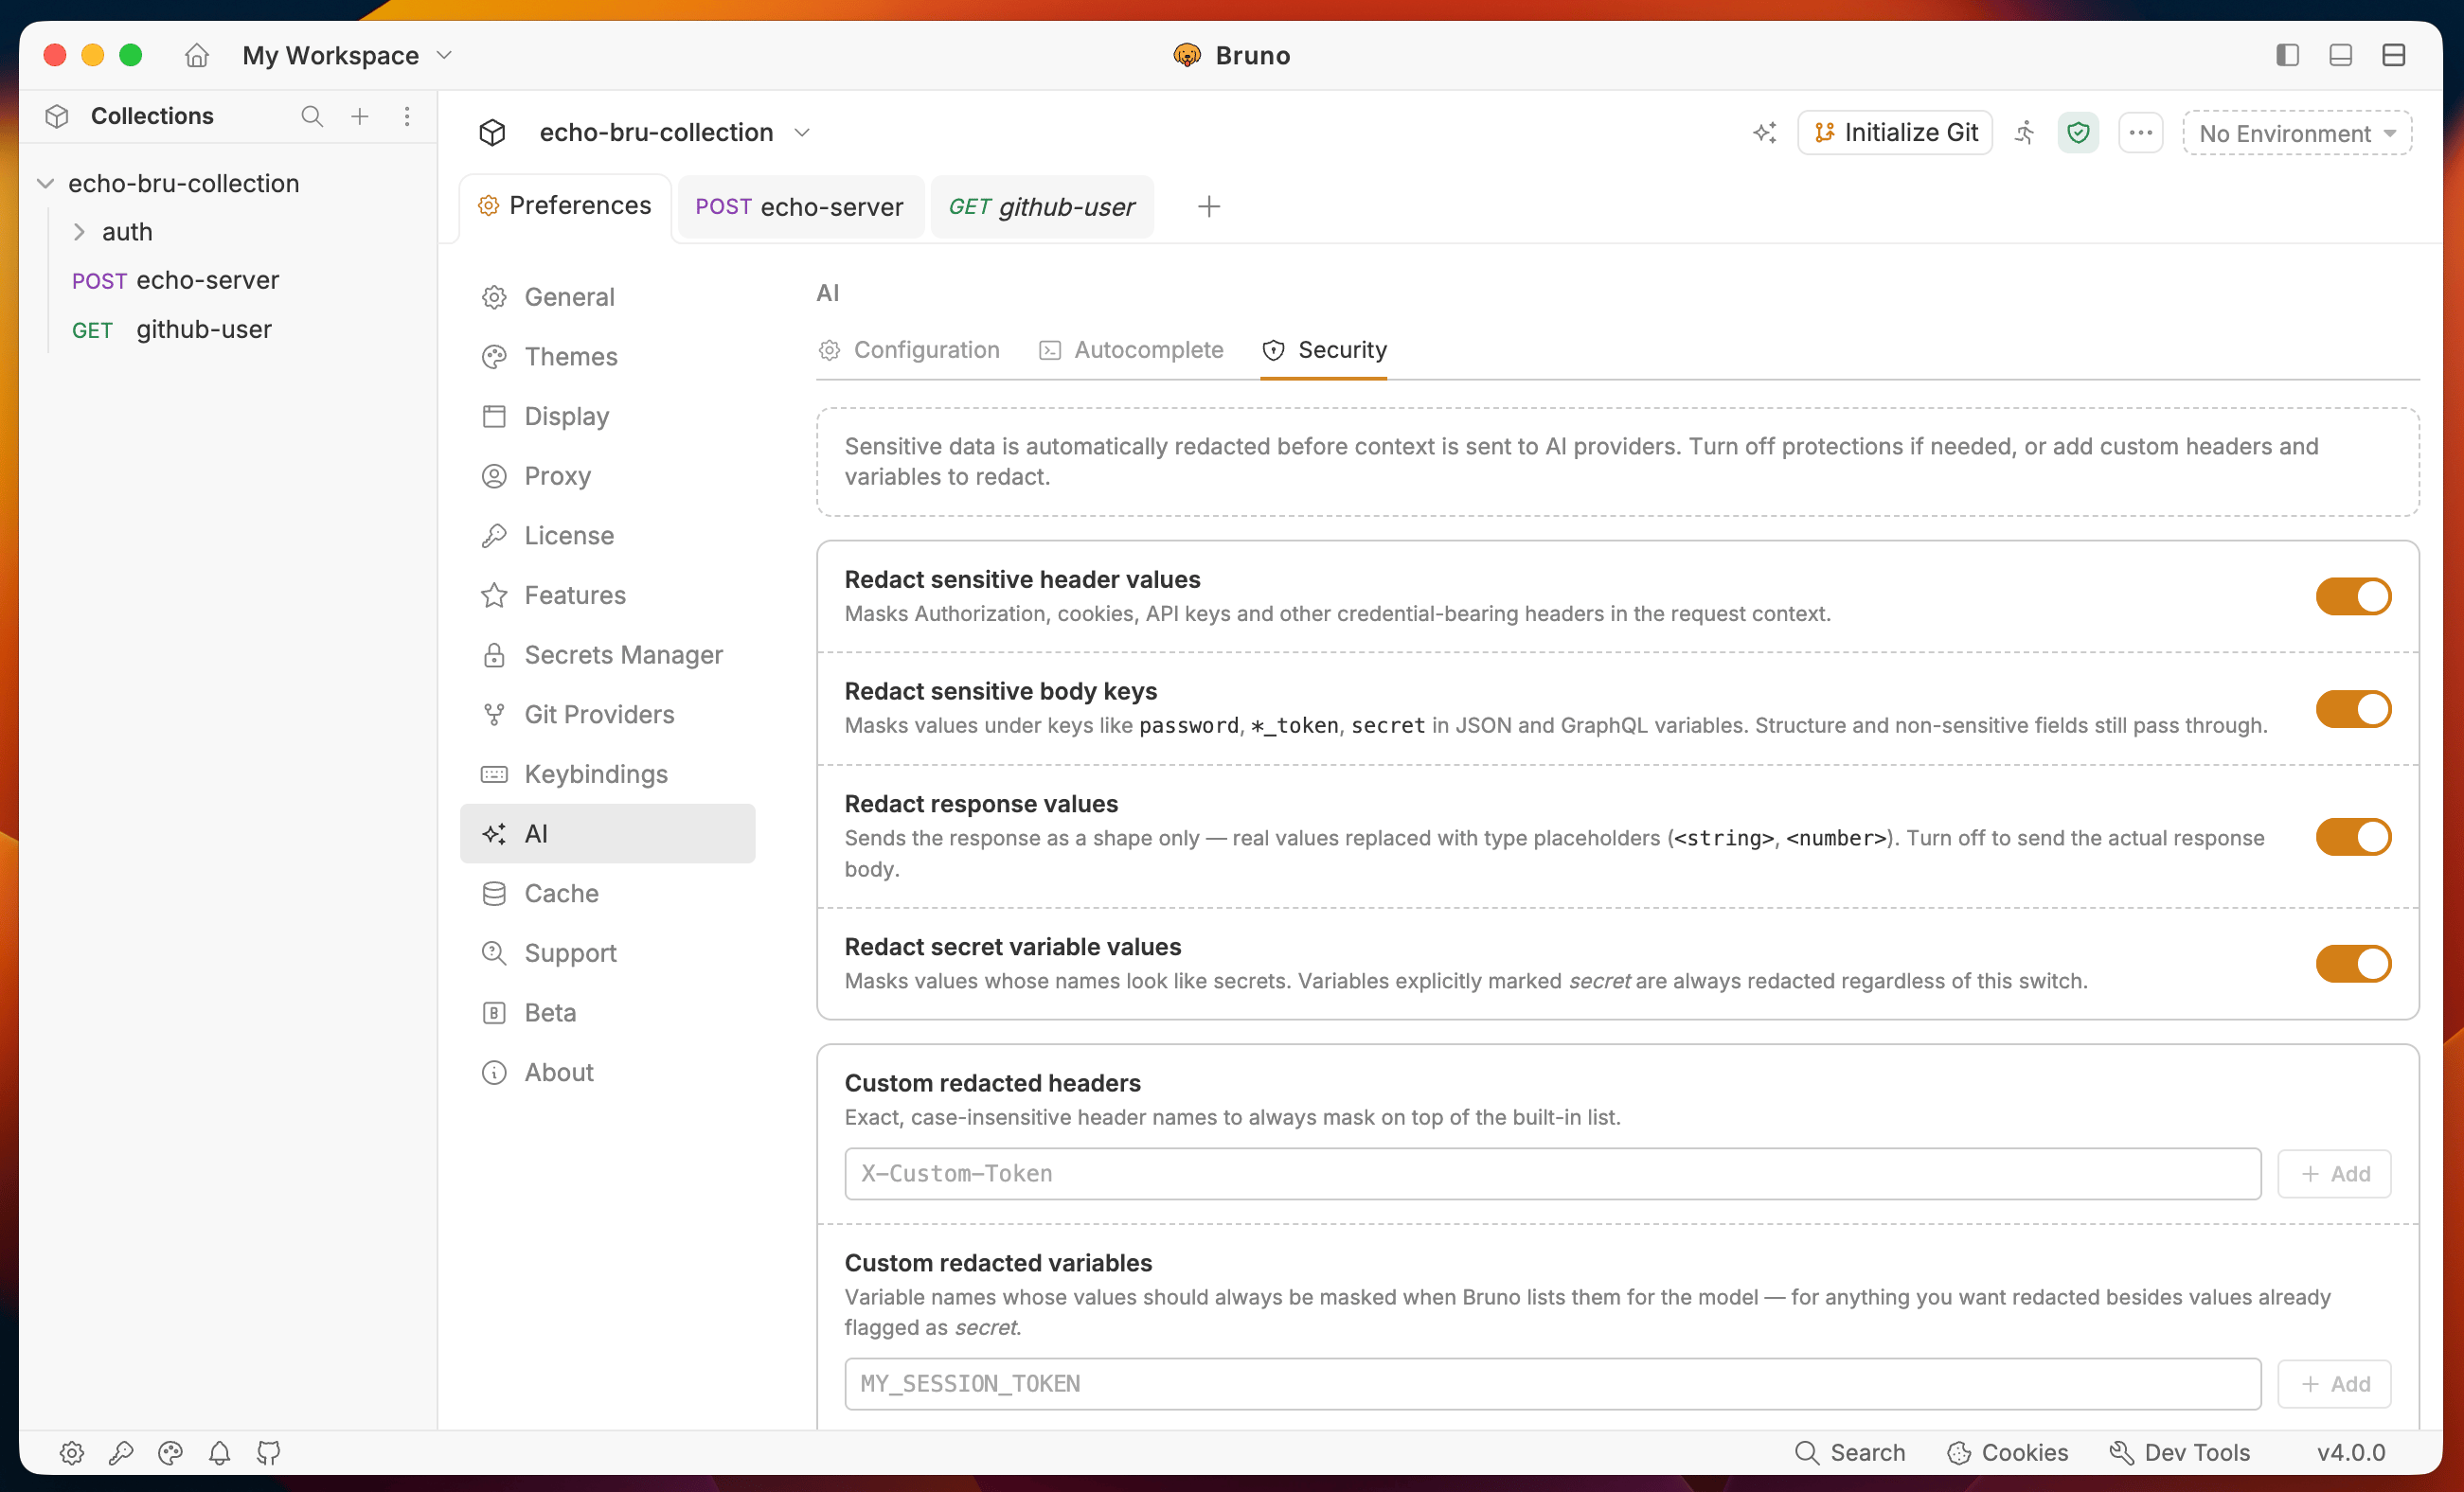Open About preferences

pos(608,1072)
